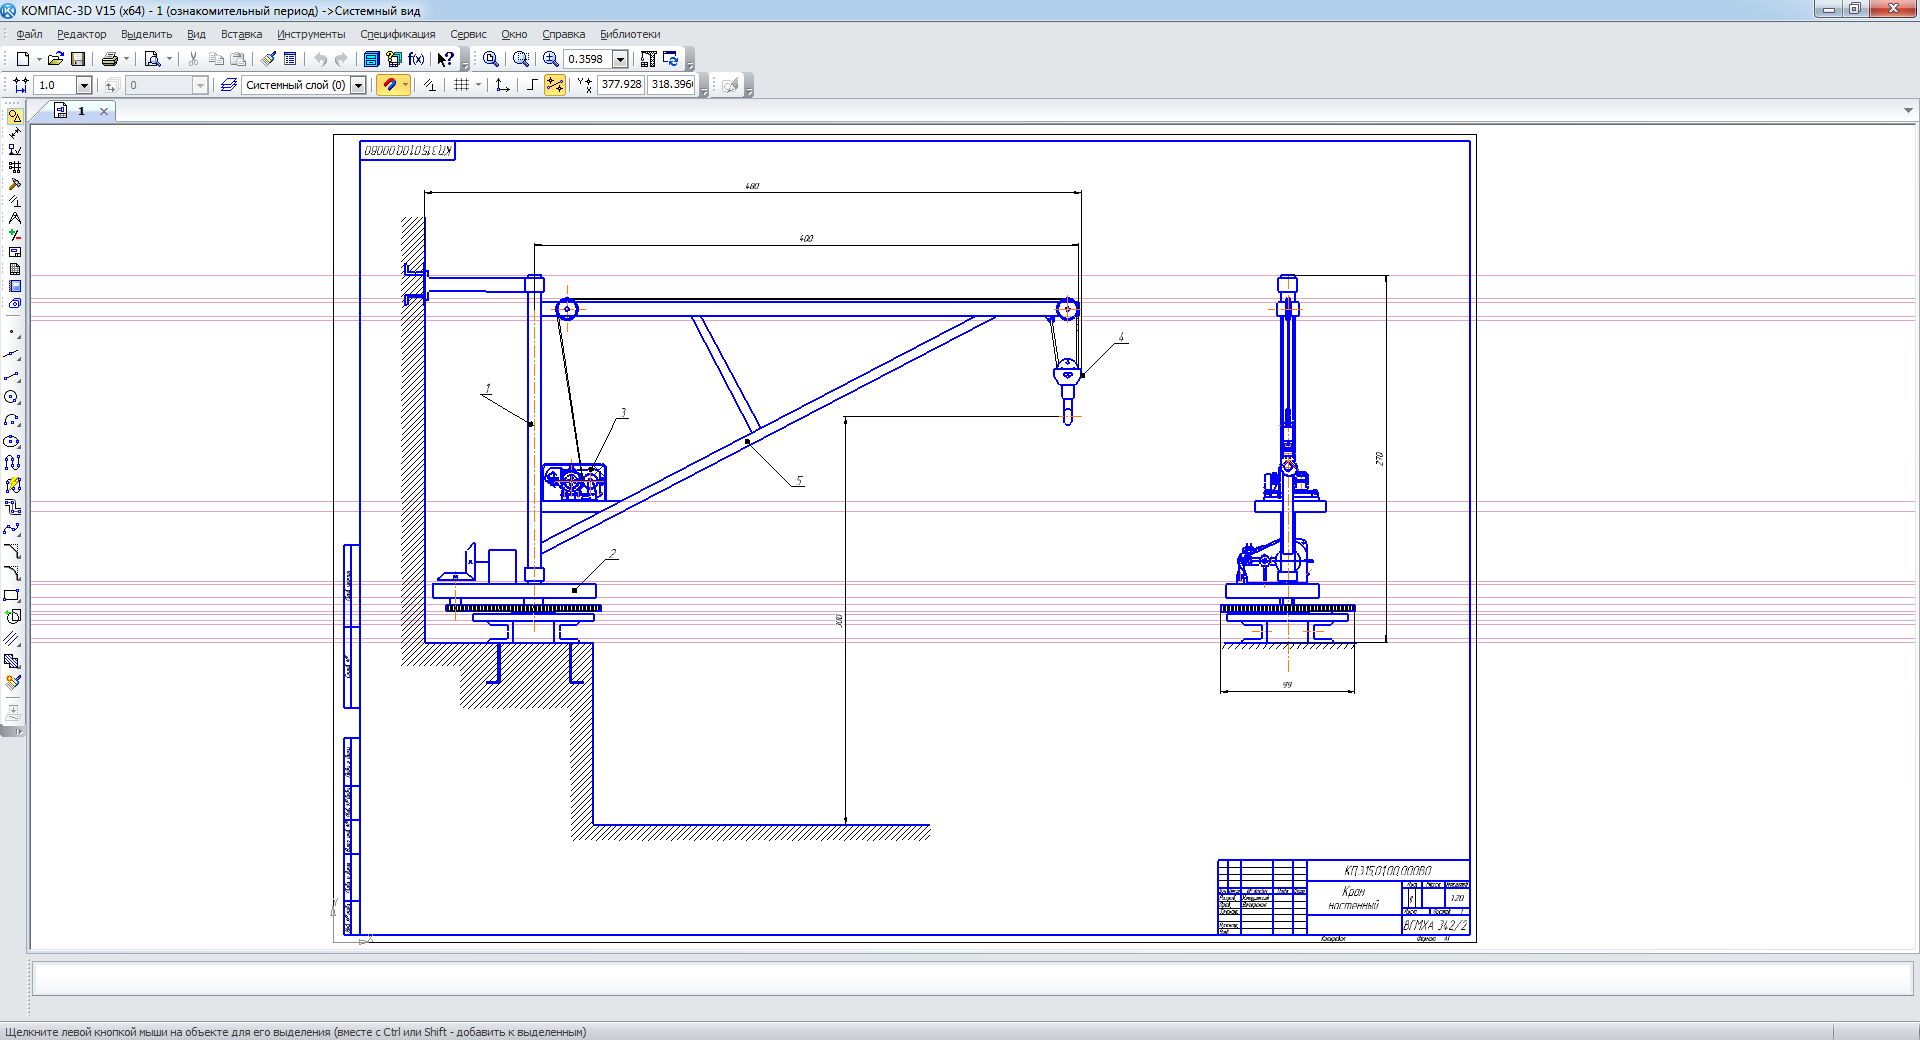Image resolution: width=1920 pixels, height=1040 pixels.
Task: Toggle the rounding cursor step button
Action: coord(555,85)
